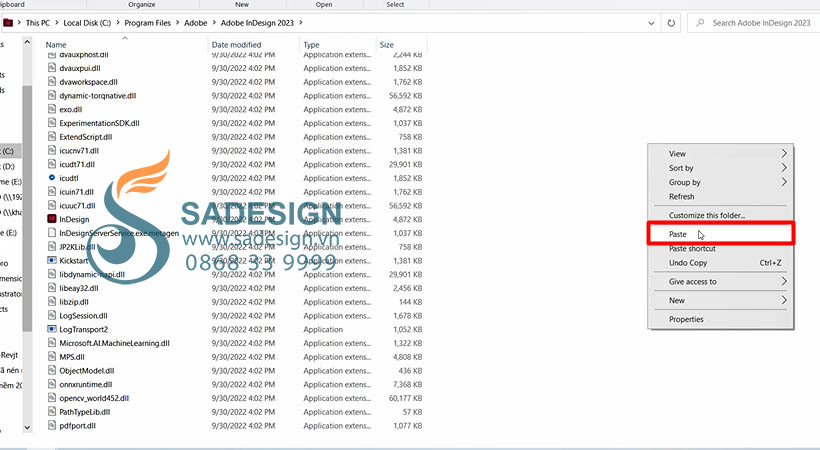Screen dimensions: 820x450
Task: Go to Local Disk (C:) breadcrumb
Action: pyautogui.click(x=87, y=23)
